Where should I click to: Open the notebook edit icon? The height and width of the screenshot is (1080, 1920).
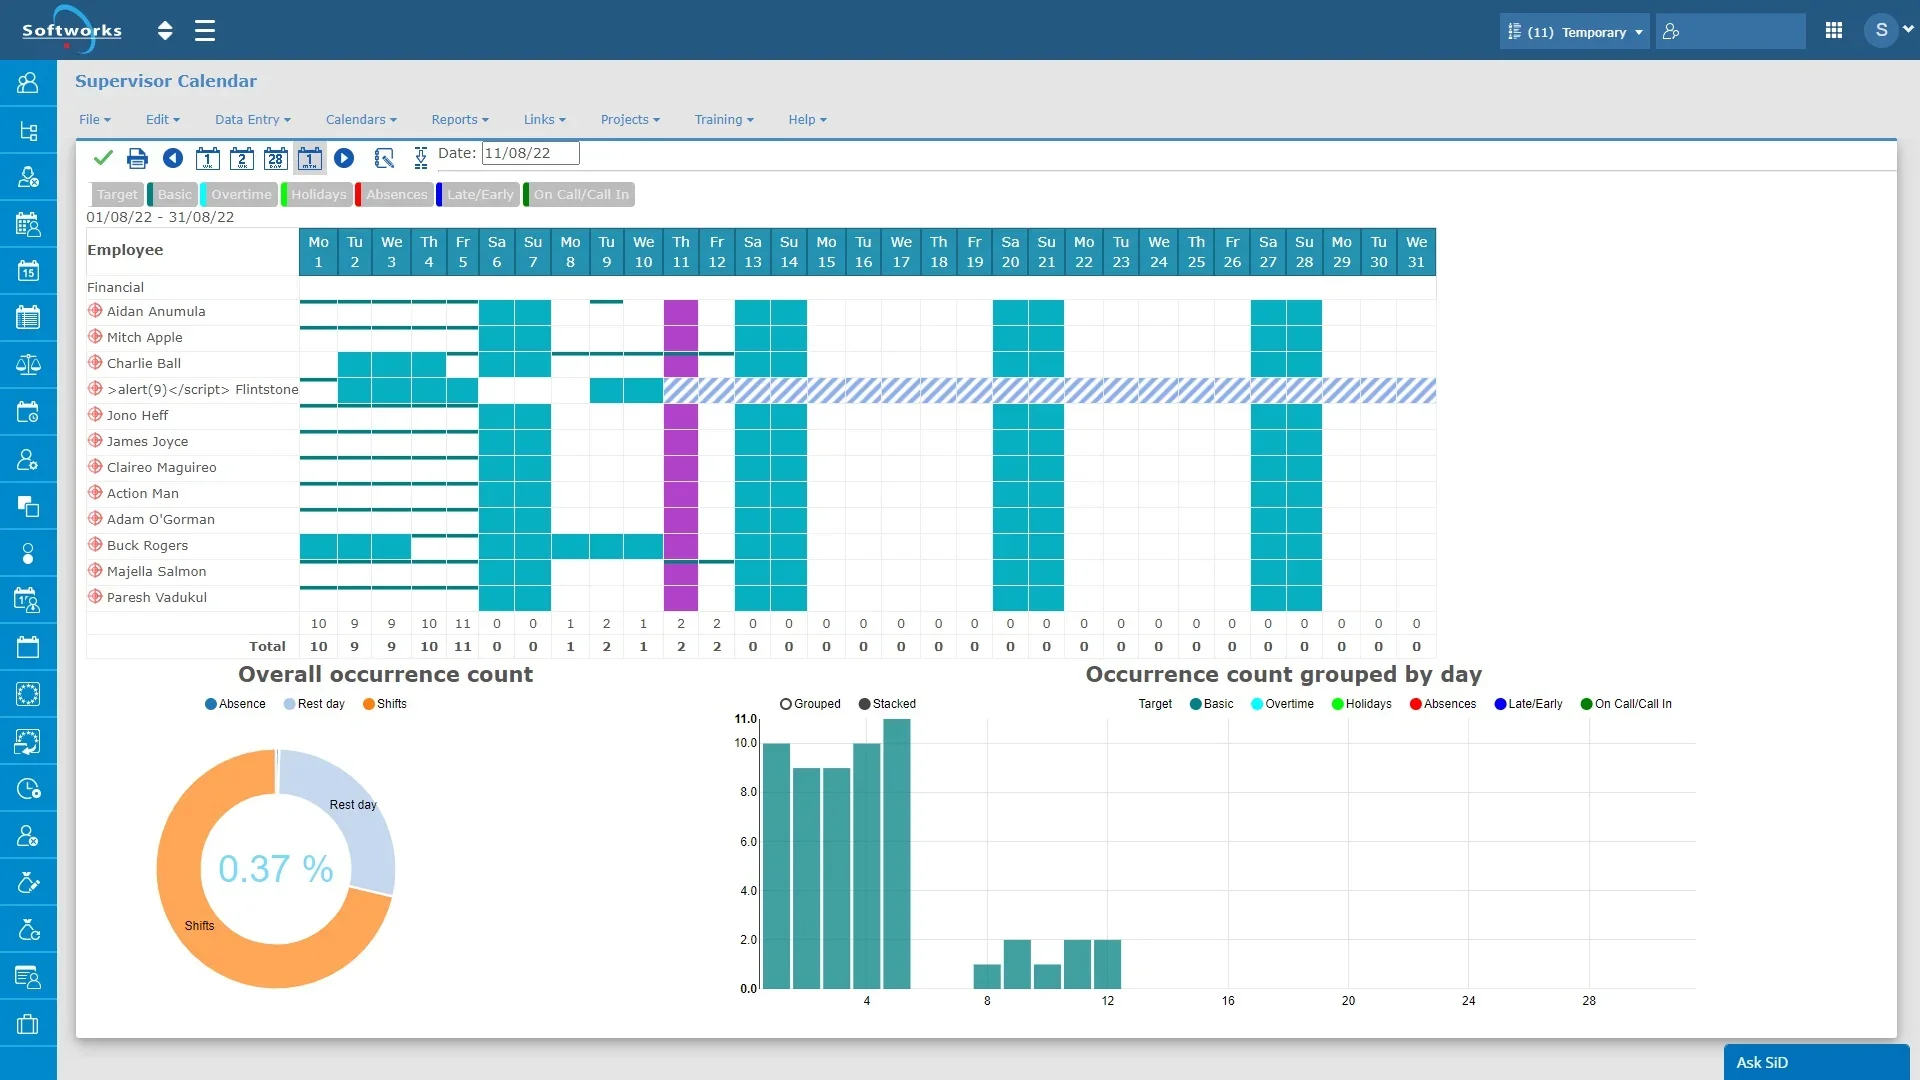(x=384, y=158)
